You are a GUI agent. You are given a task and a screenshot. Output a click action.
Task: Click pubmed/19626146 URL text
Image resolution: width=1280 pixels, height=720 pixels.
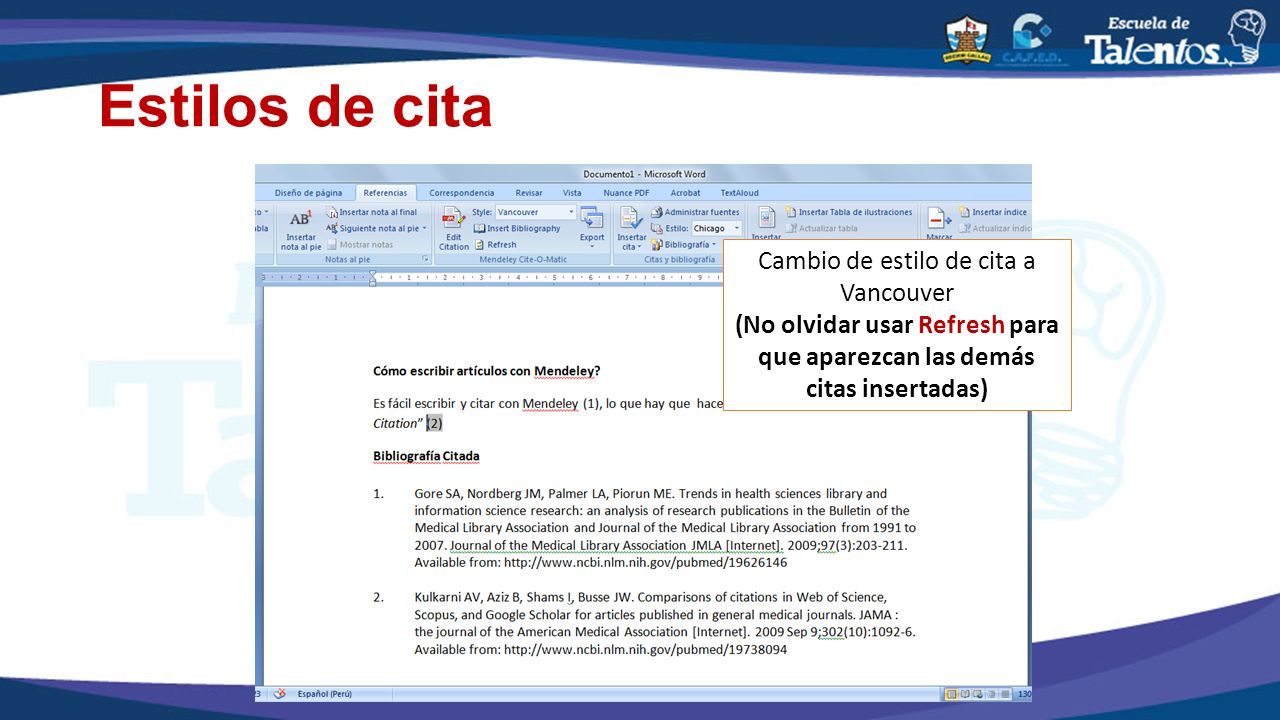[x=645, y=563]
